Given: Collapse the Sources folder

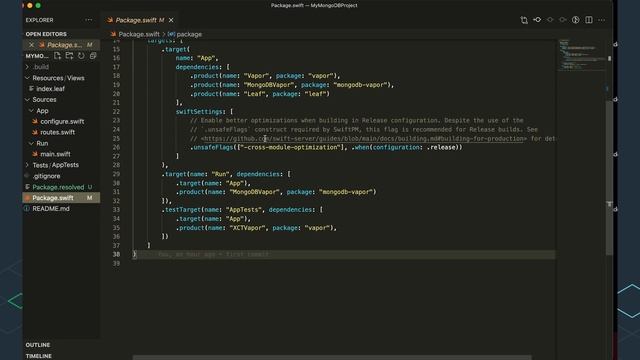Looking at the screenshot, I should [27, 100].
